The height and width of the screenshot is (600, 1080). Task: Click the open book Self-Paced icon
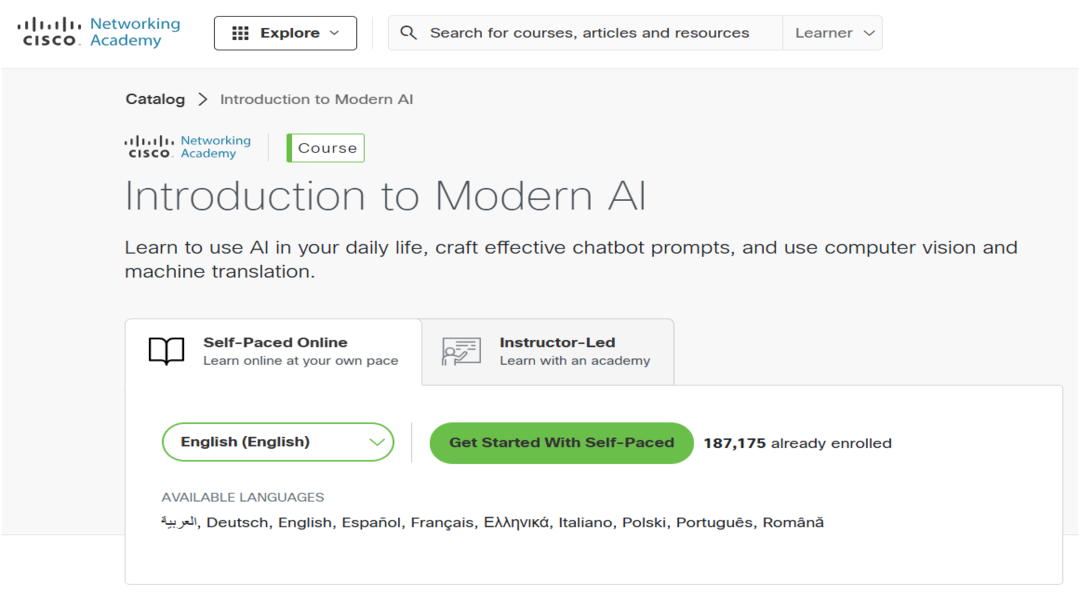[167, 351]
